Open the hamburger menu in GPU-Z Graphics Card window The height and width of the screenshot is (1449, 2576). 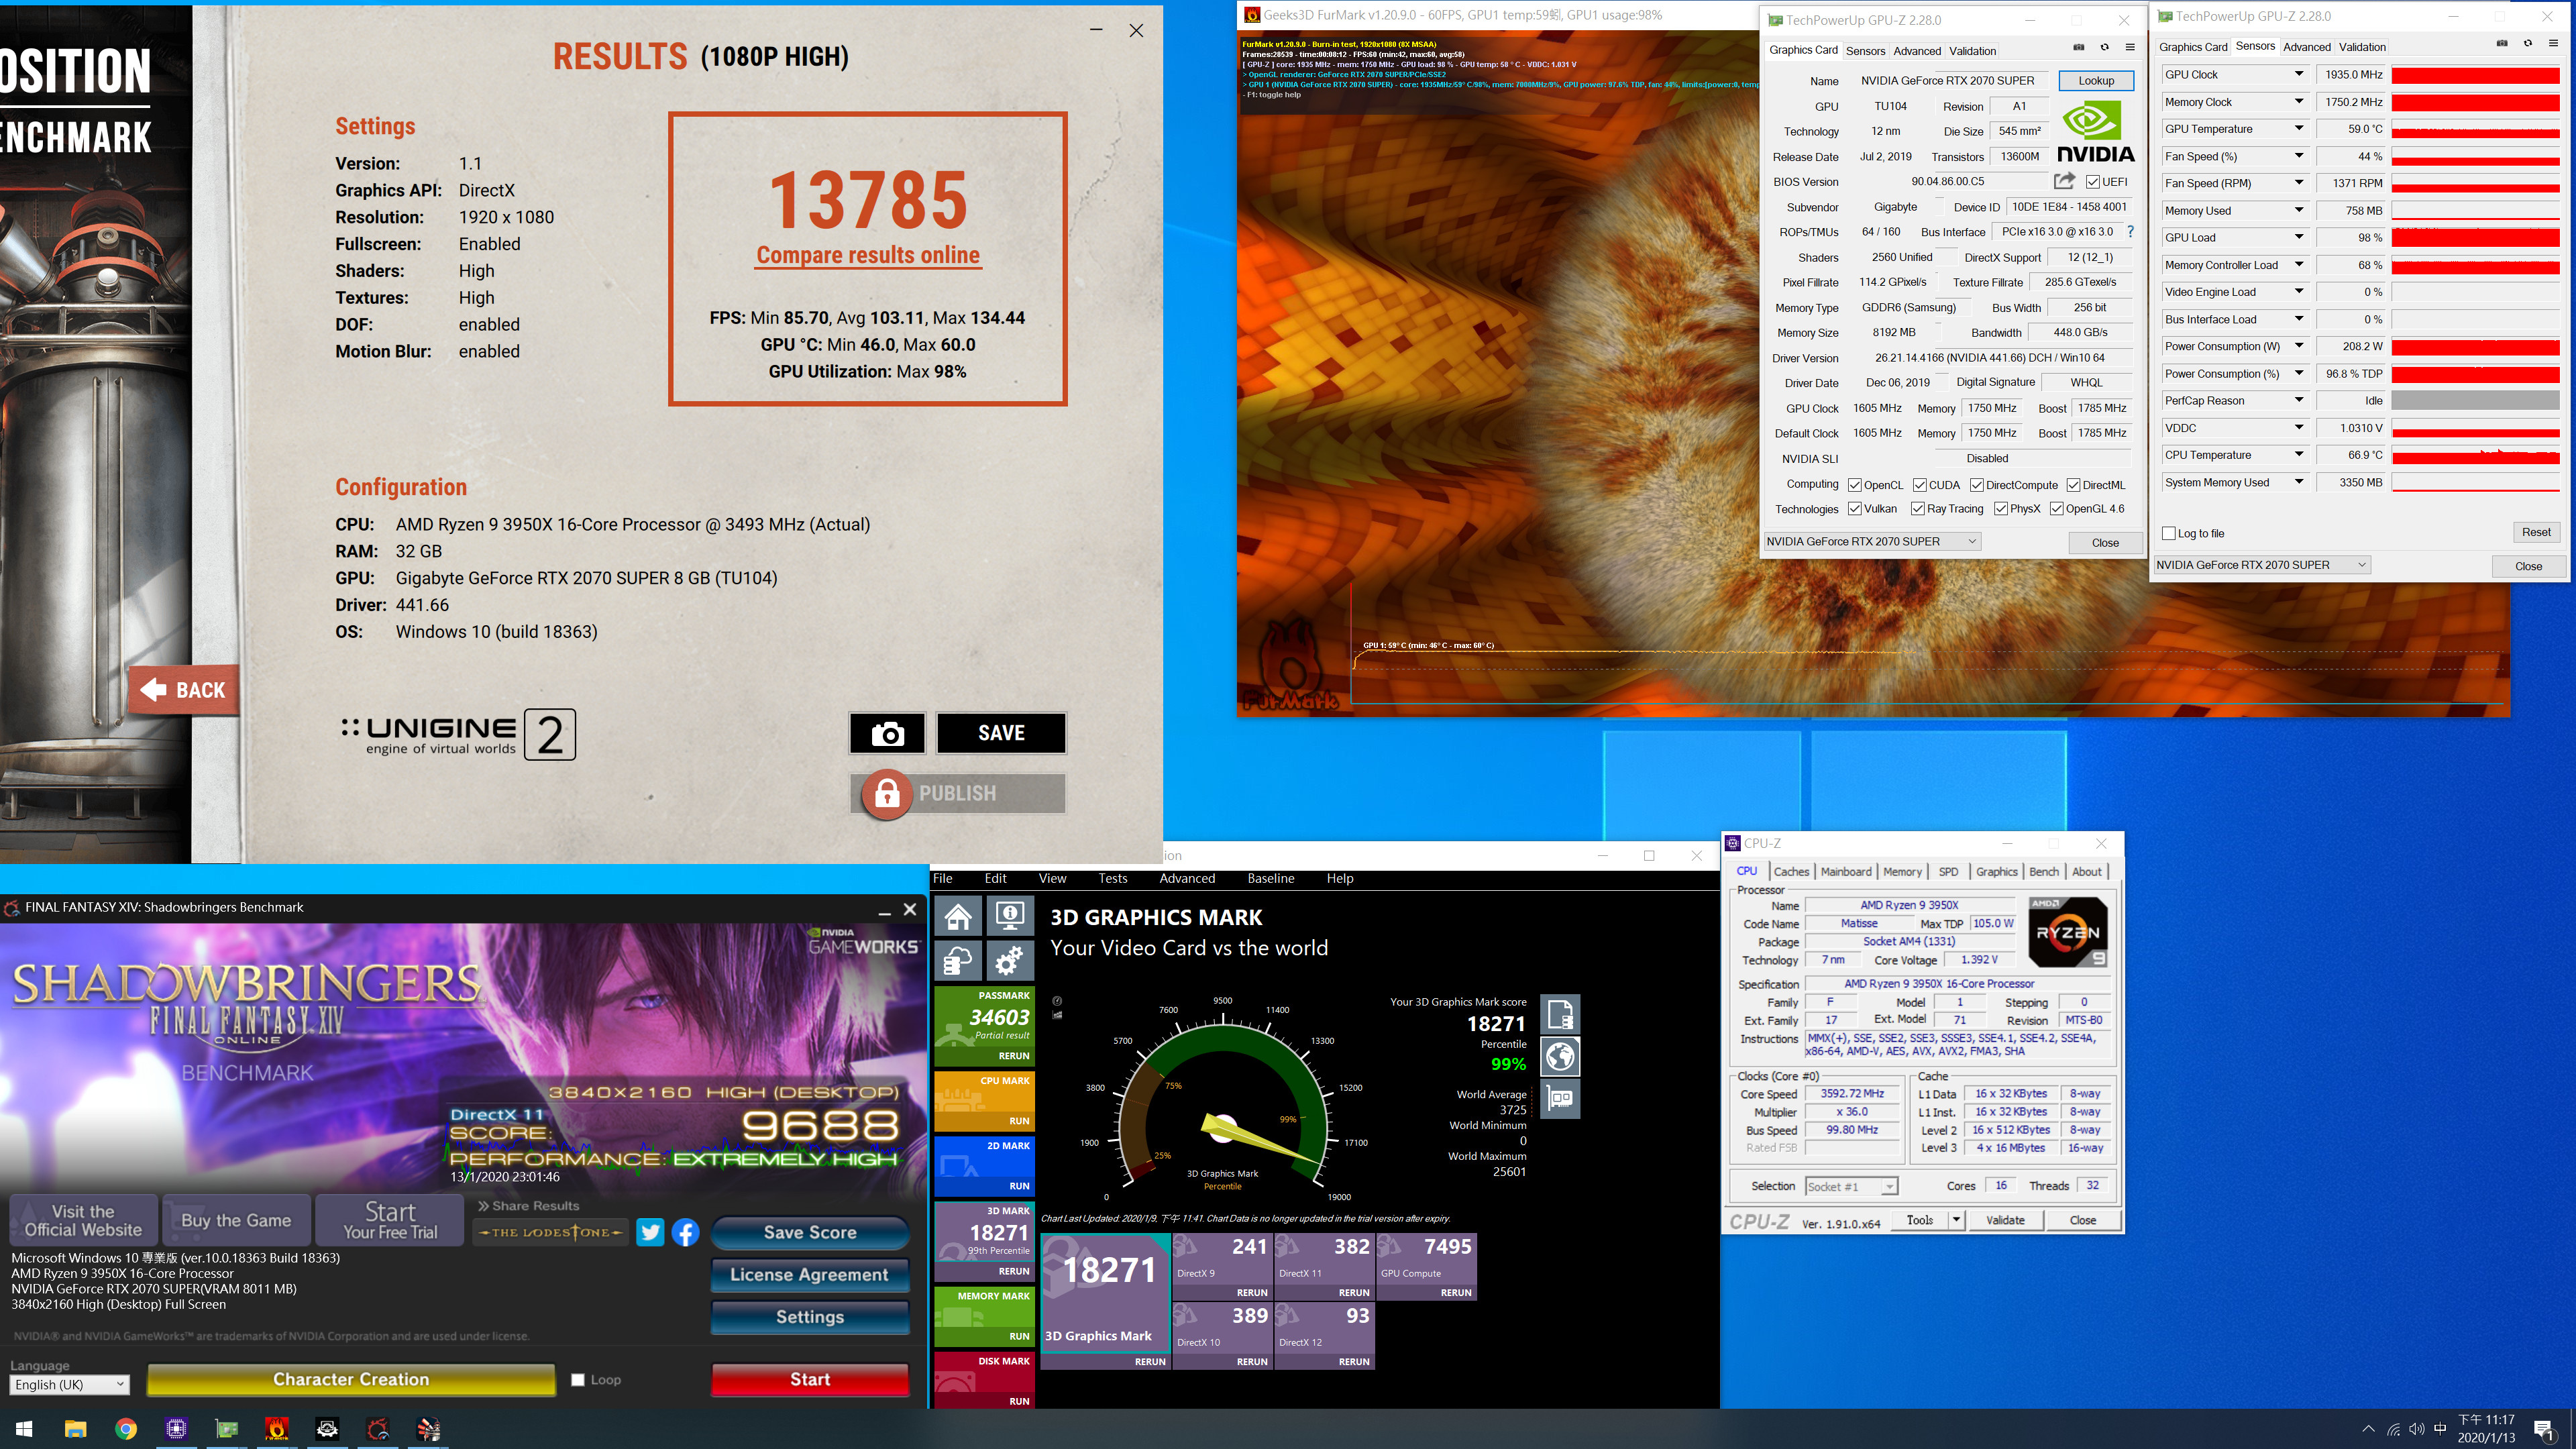coord(2130,47)
